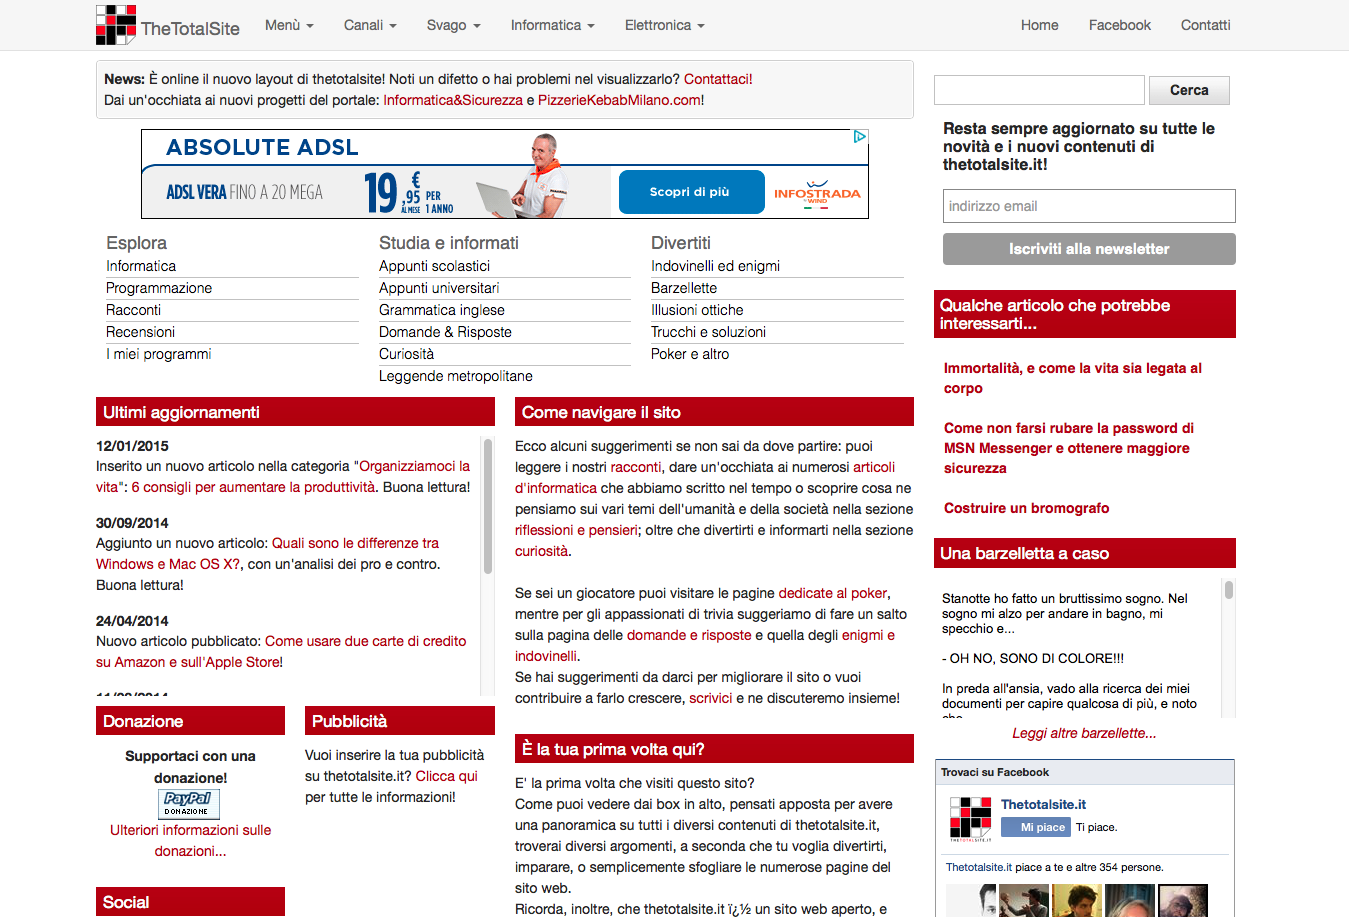Image resolution: width=1349 pixels, height=917 pixels.
Task: Expand the Informatica navbar dropdown
Action: tap(552, 25)
